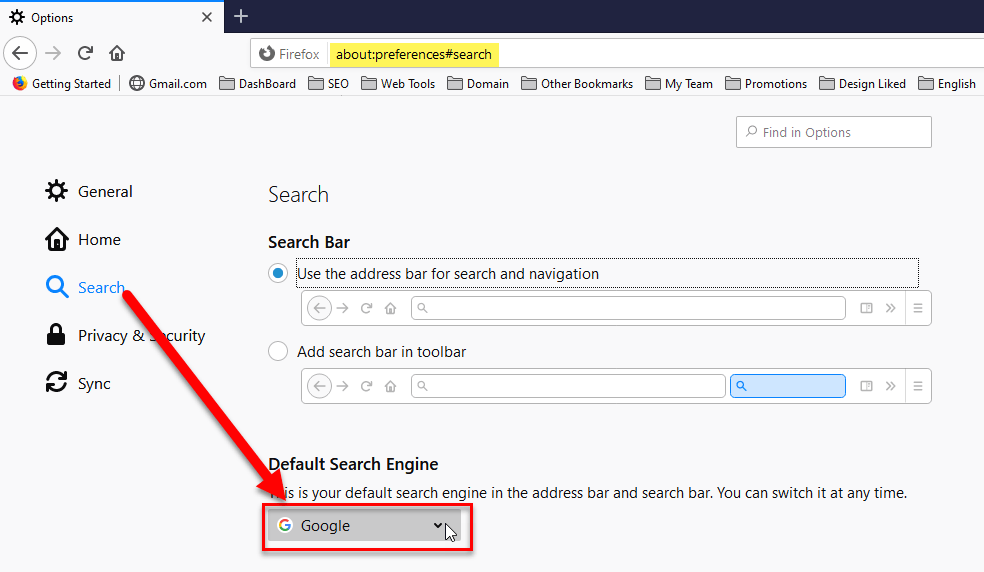Reload the page with the refresh icon
984x572 pixels.
pyautogui.click(x=85, y=53)
